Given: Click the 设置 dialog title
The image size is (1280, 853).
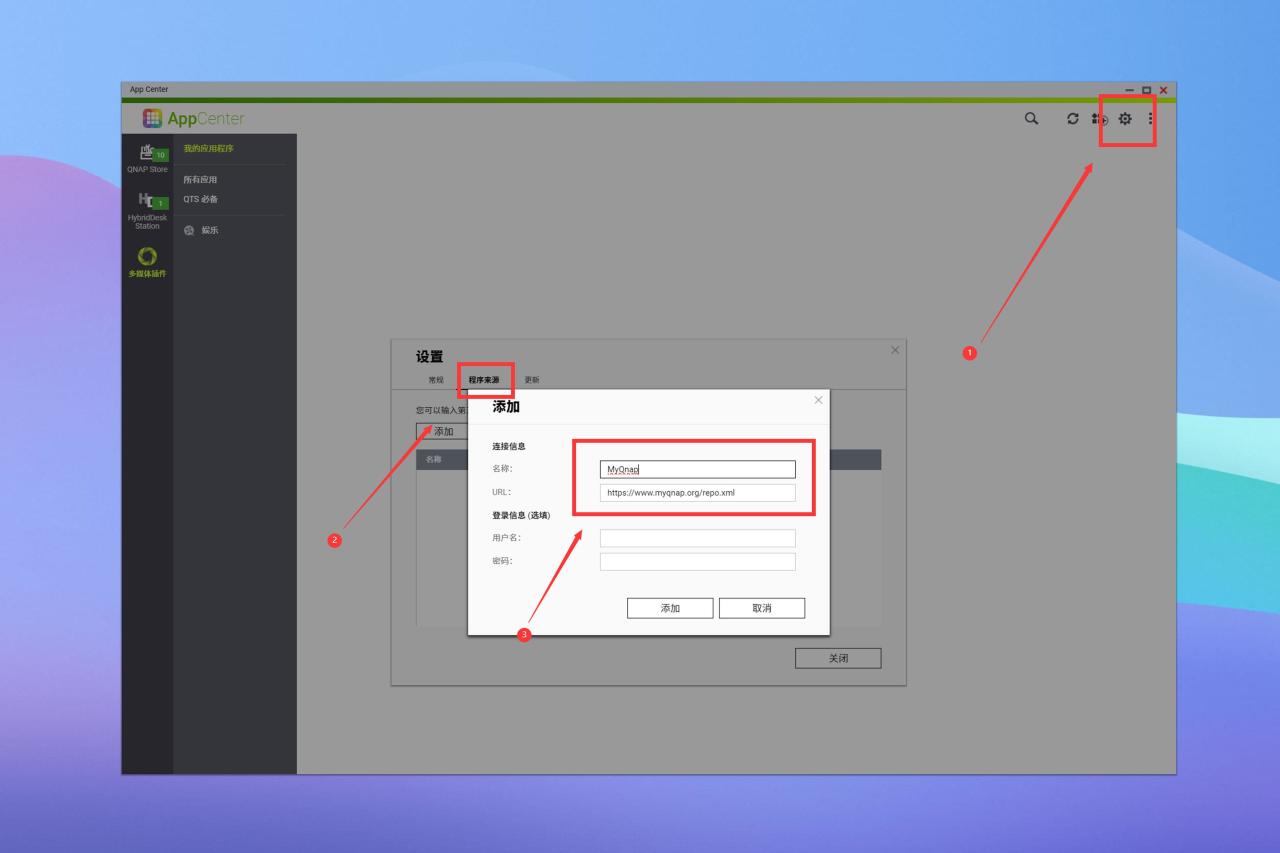Looking at the screenshot, I should [x=430, y=357].
